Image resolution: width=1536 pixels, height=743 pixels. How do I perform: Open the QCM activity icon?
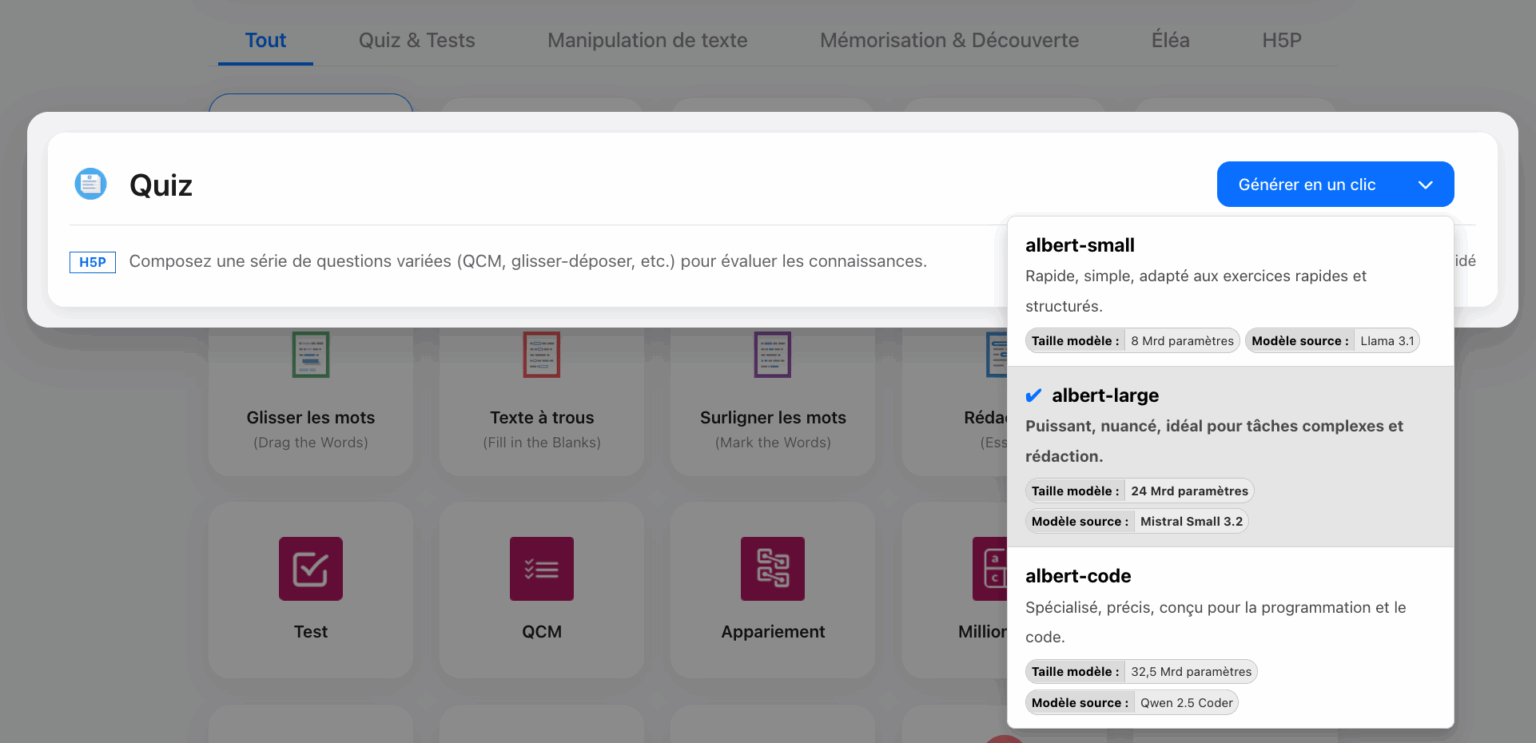[541, 568]
